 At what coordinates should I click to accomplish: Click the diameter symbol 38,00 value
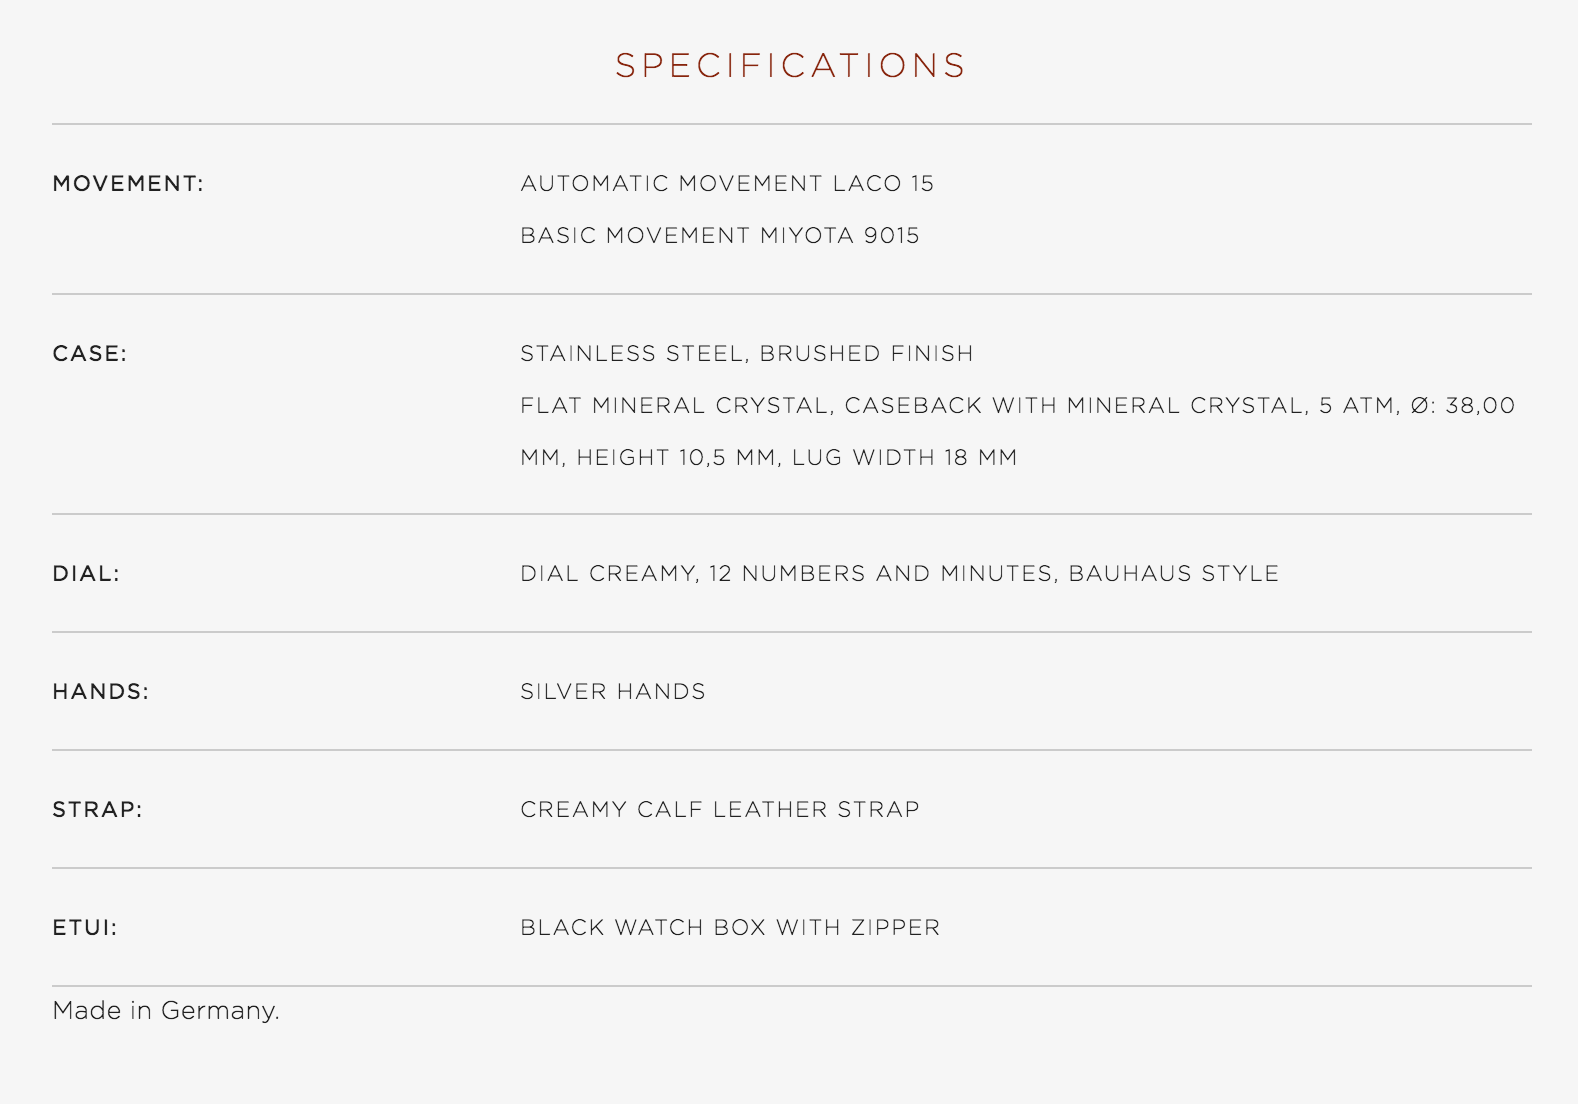(1463, 406)
